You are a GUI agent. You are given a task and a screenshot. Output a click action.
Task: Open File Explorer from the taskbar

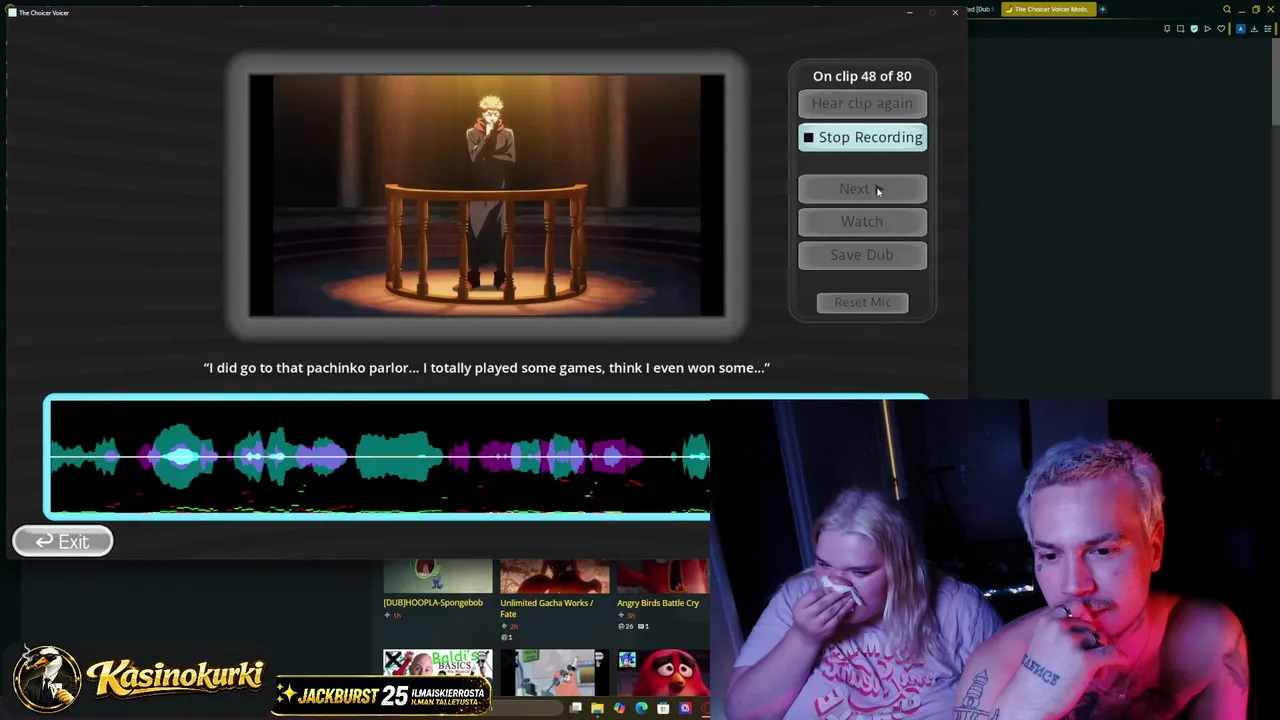(x=597, y=709)
